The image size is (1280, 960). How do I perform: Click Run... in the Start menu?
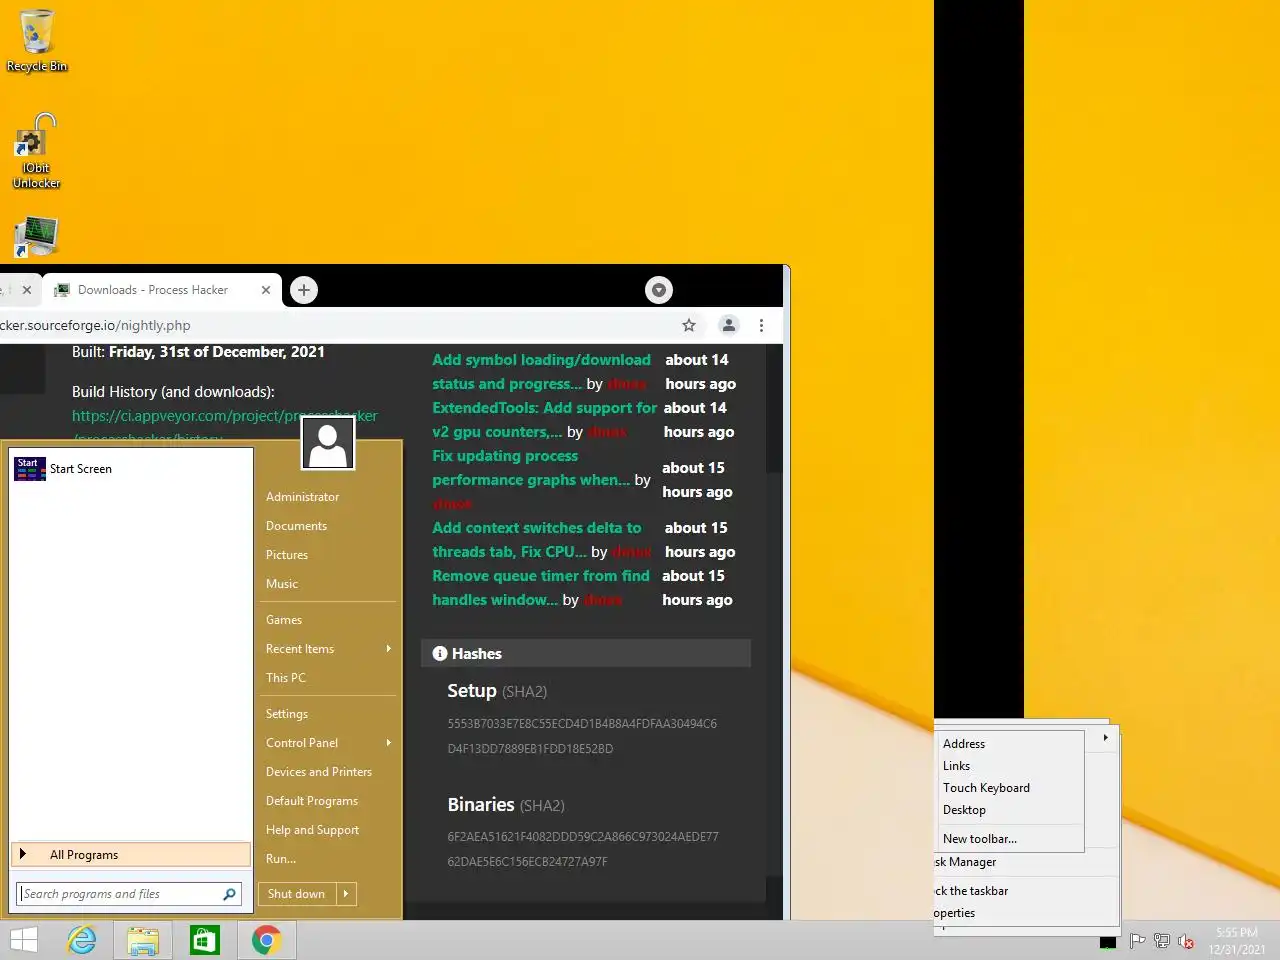(281, 859)
